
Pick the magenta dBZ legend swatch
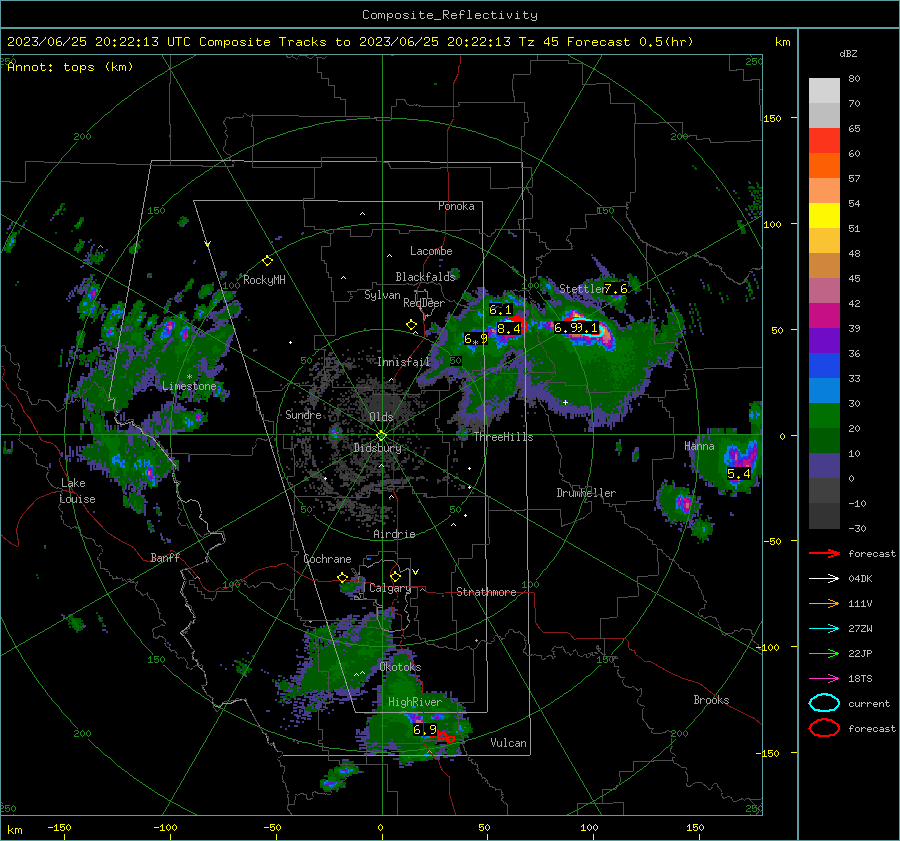[x=824, y=316]
